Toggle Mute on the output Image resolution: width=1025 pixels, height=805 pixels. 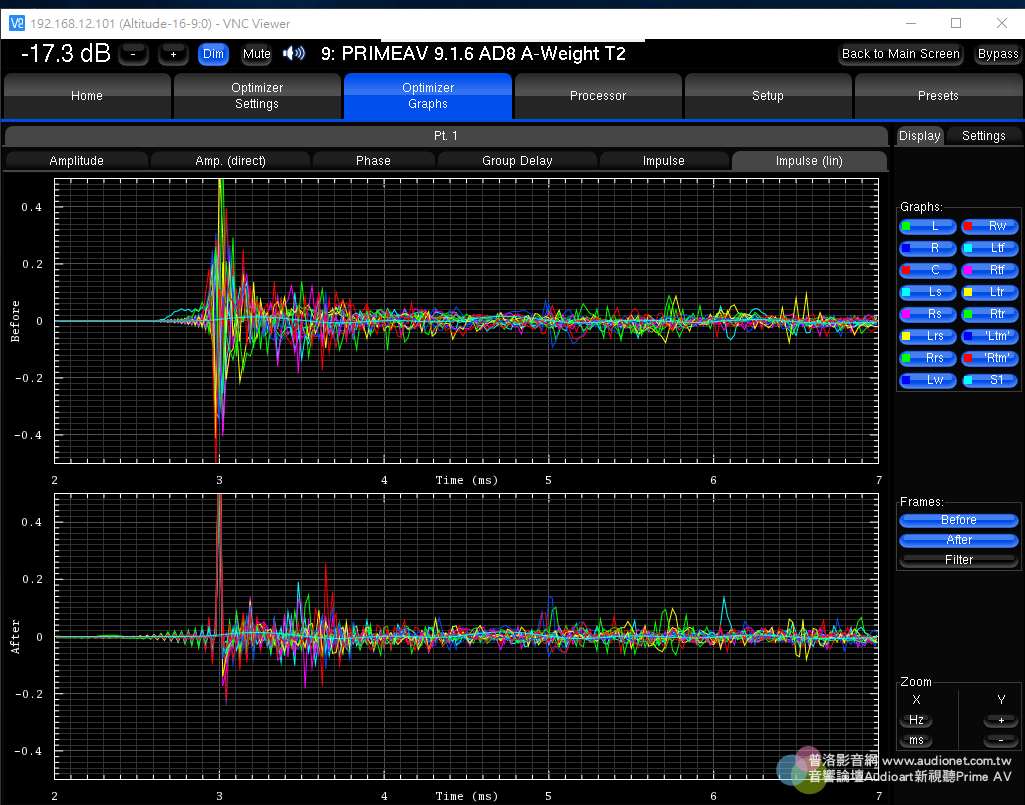point(256,54)
